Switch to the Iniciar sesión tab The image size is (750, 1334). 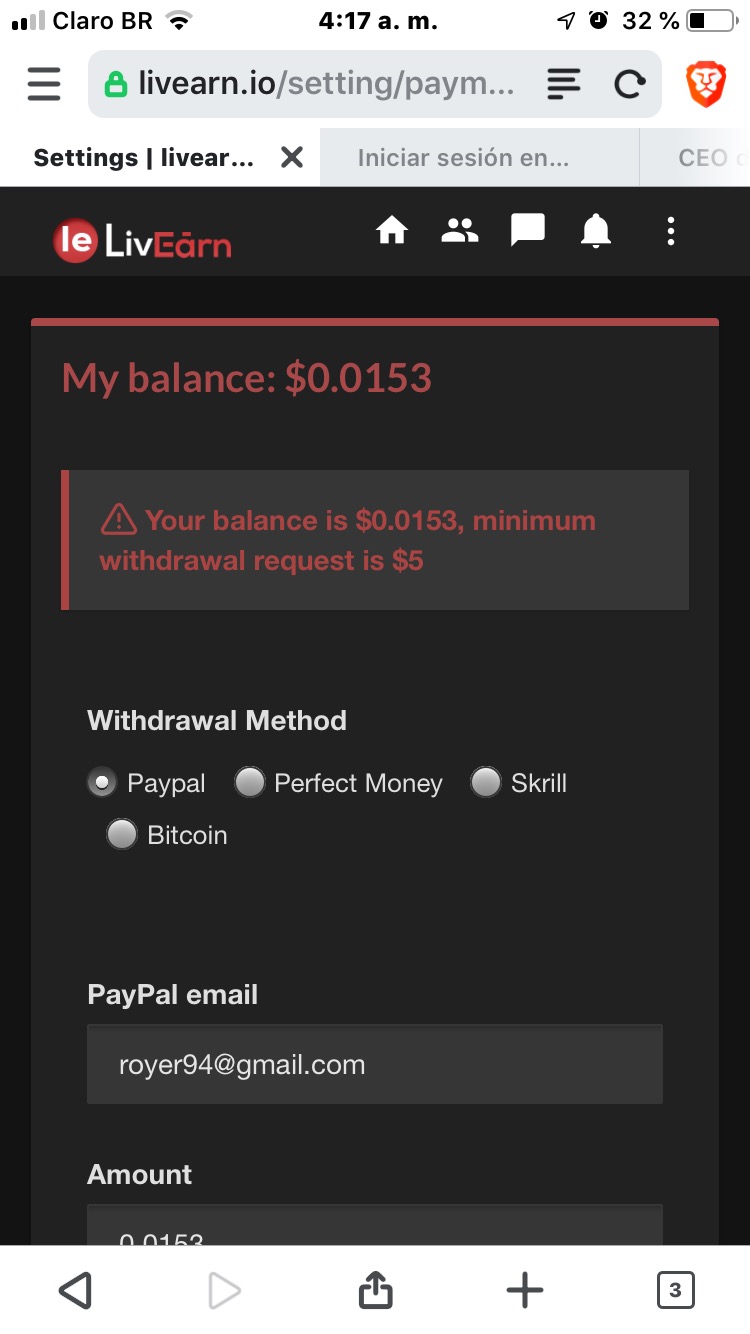click(464, 158)
